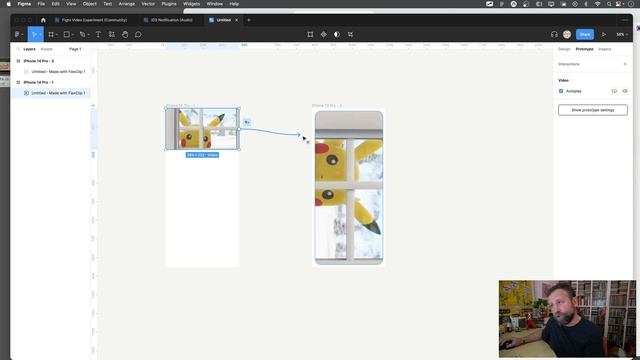Select the Move tool
Screen dimensions: 640x360
[x=34, y=35]
